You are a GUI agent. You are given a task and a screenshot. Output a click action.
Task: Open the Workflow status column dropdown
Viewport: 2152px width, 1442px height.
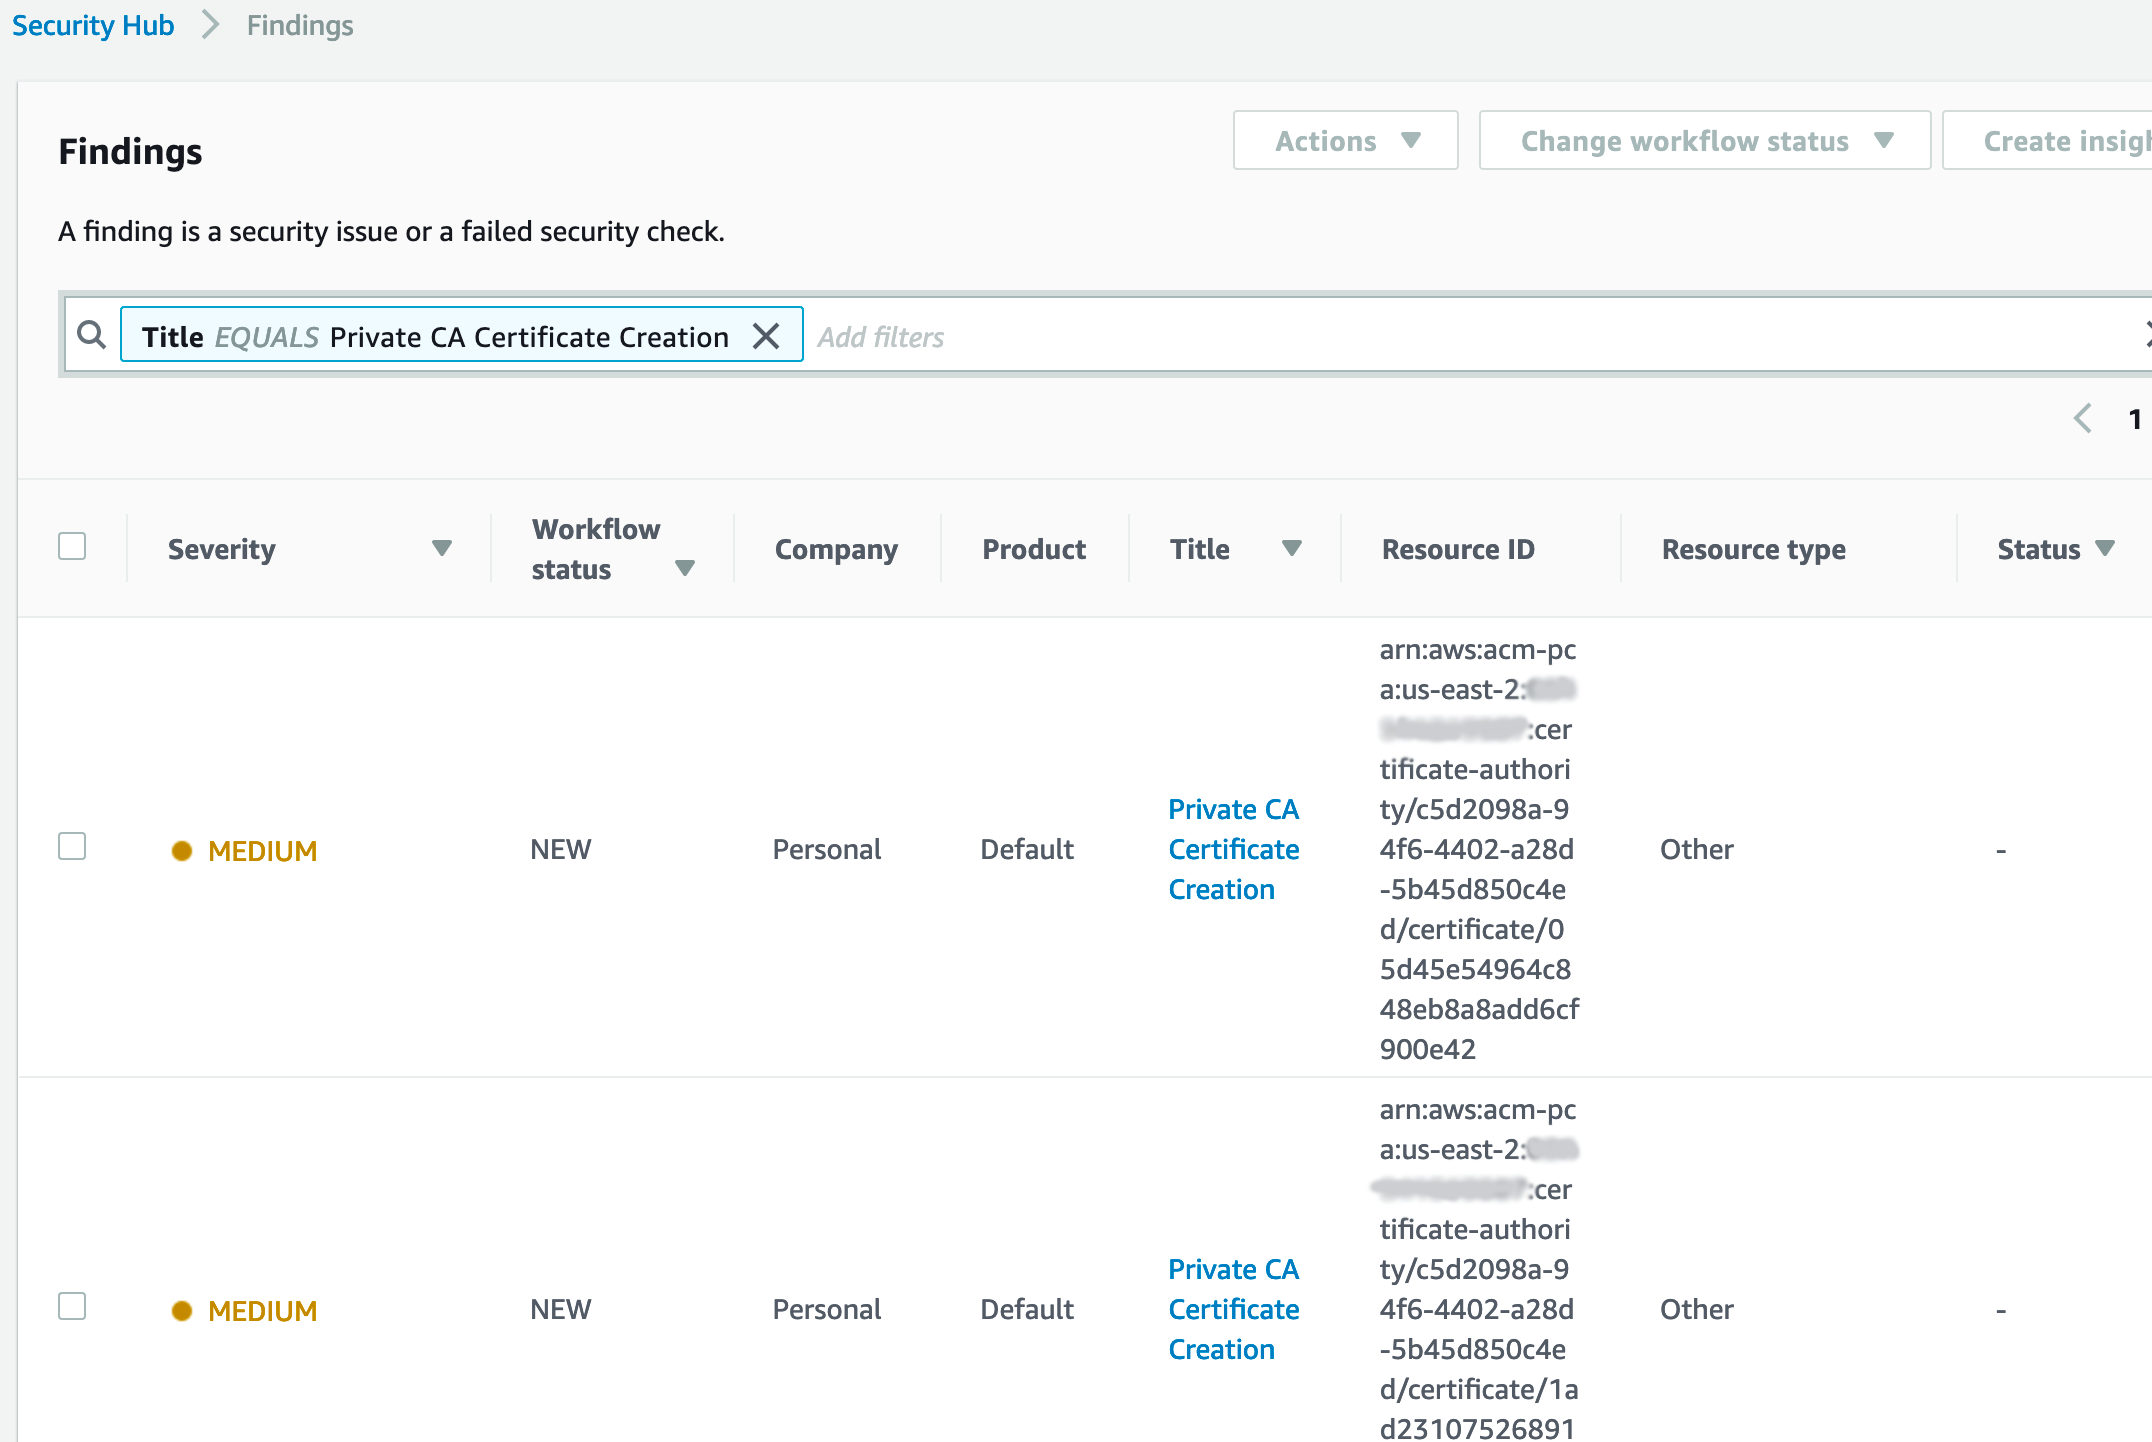click(686, 568)
